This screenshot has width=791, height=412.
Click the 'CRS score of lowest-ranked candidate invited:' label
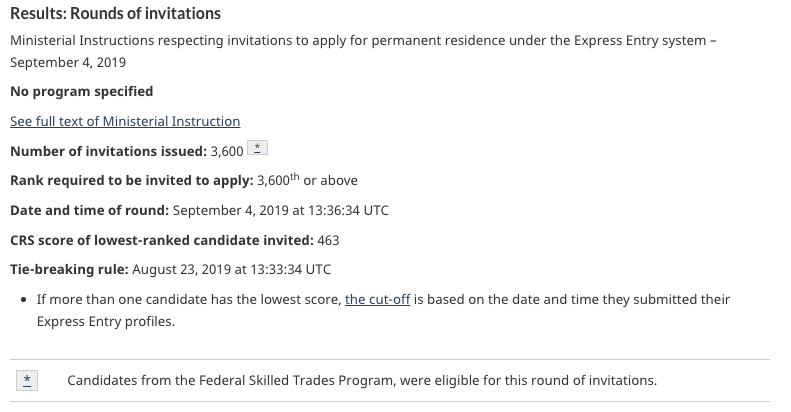[x=162, y=240]
